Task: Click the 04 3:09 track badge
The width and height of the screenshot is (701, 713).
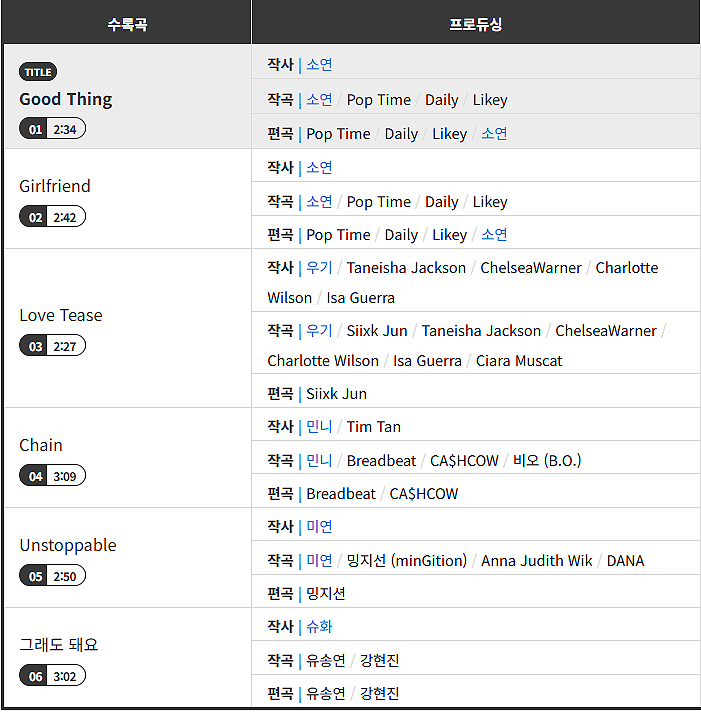Action: click(x=52, y=476)
